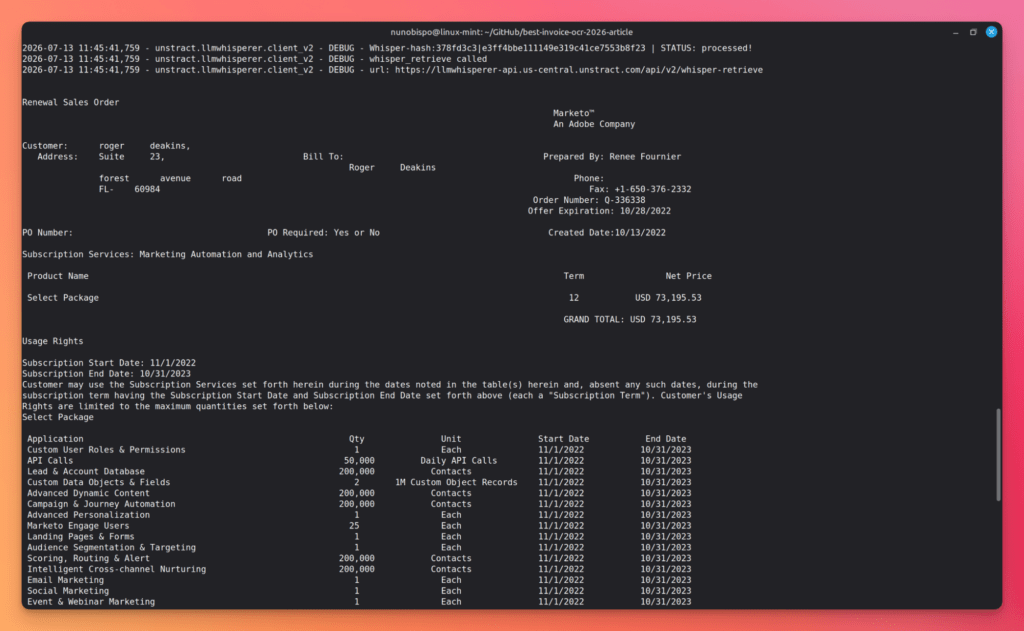Click 'Lead & Account Database' row

(359, 472)
